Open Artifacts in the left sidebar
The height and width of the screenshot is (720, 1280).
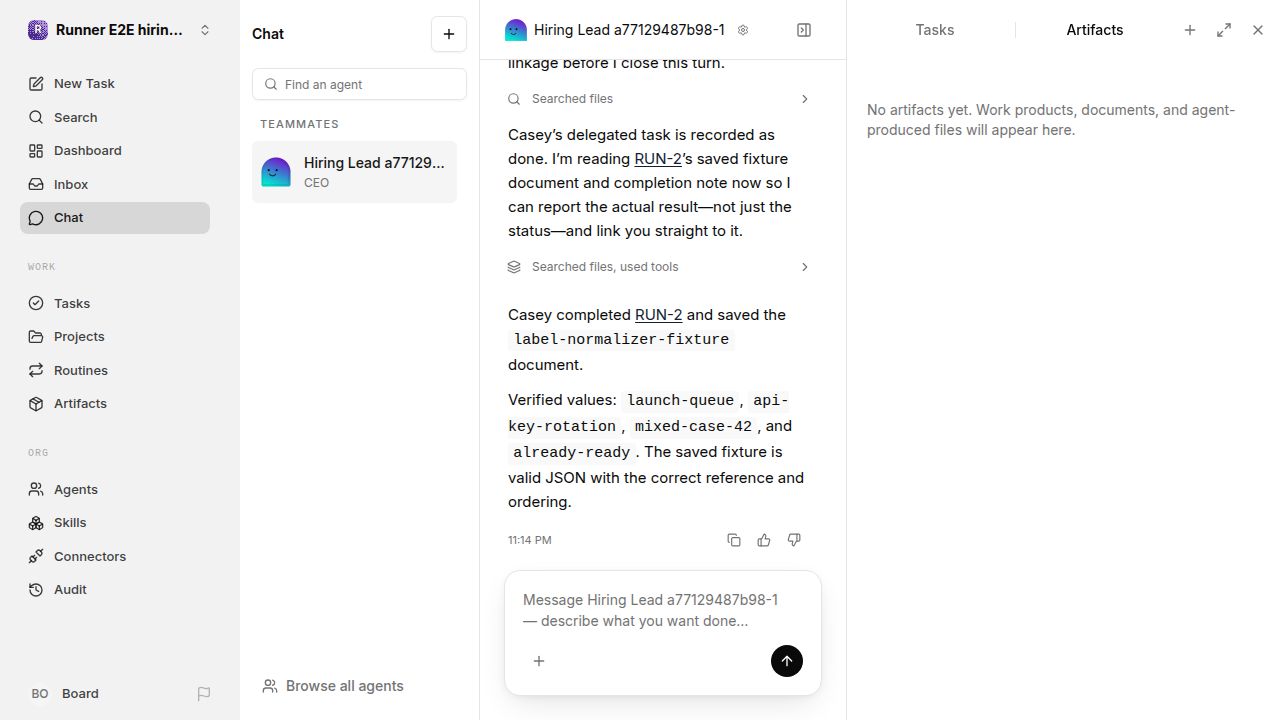click(115, 404)
